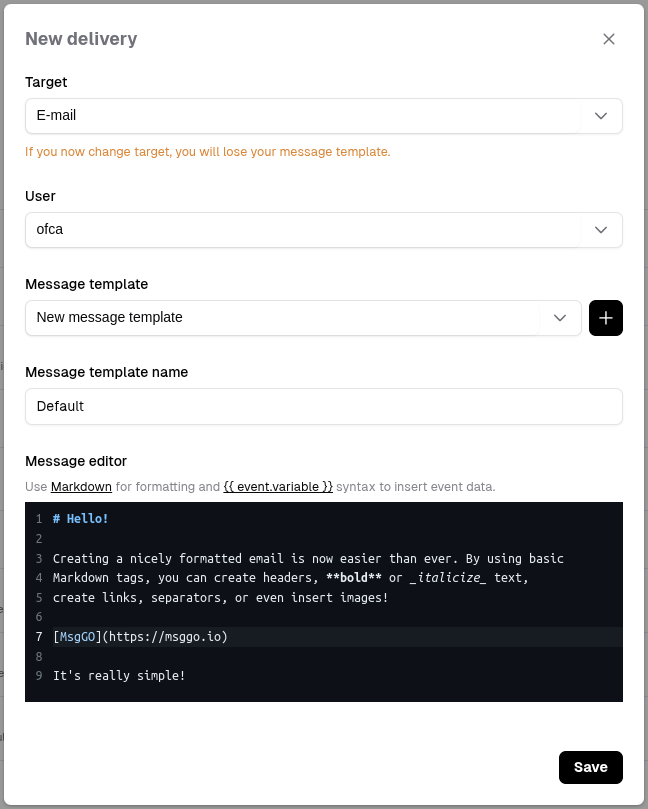Click the 'create links, separators' editor line

220,598
